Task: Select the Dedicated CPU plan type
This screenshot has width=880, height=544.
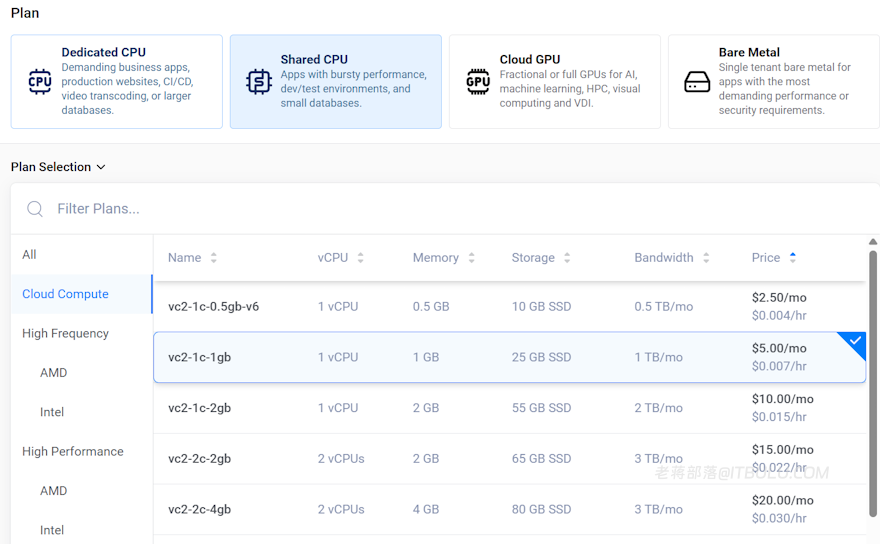Action: 117,81
